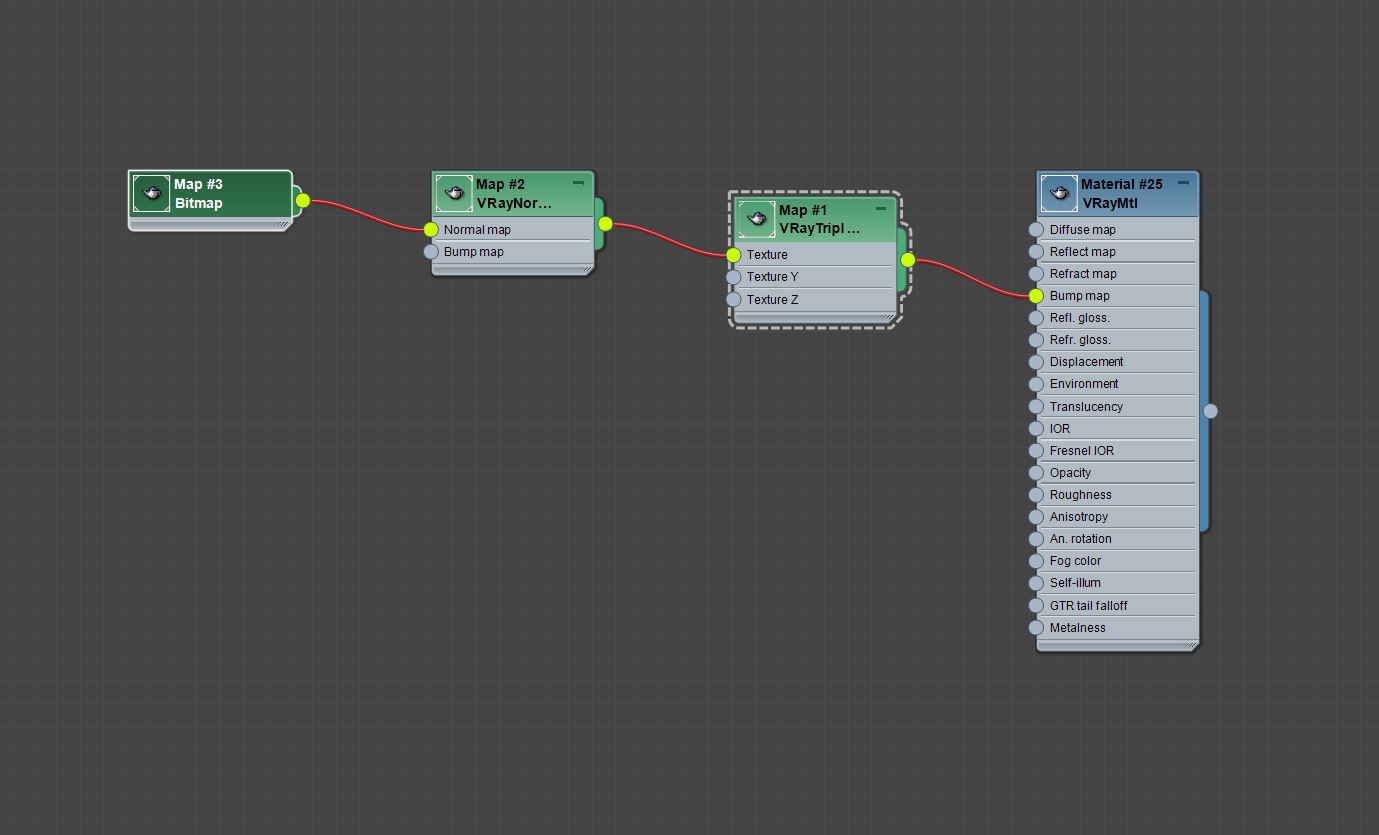
Task: Click the Diffuse map input socket
Action: click(1036, 230)
